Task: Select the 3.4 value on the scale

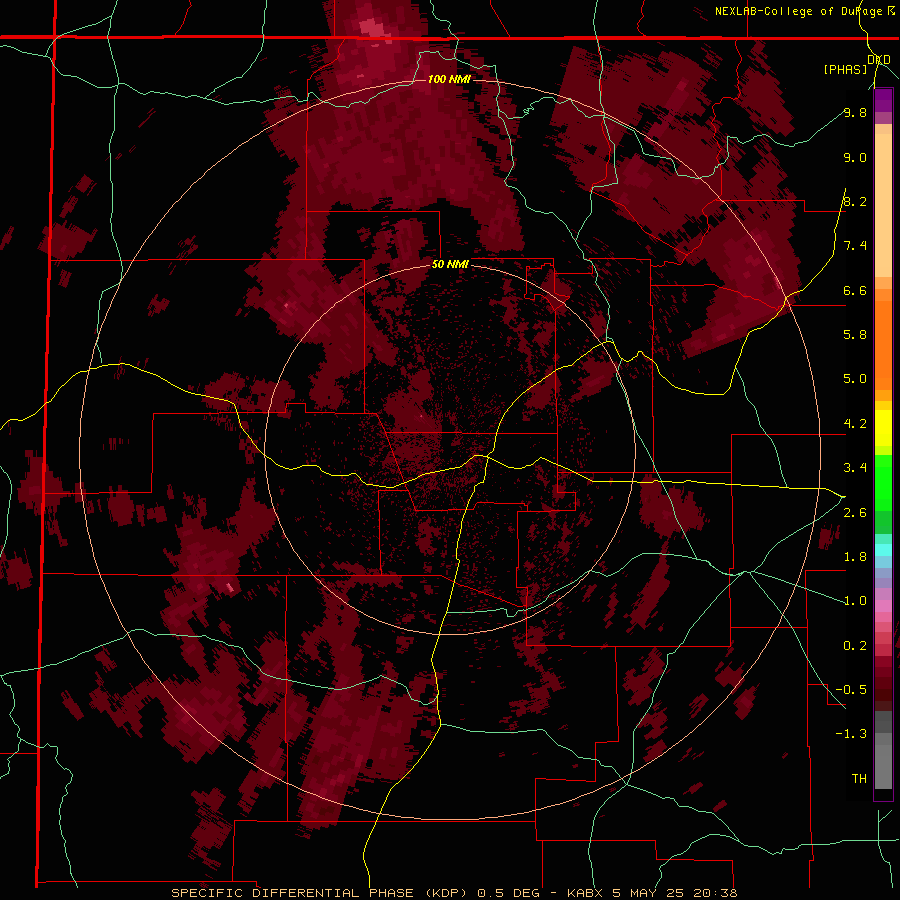Action: pyautogui.click(x=855, y=468)
